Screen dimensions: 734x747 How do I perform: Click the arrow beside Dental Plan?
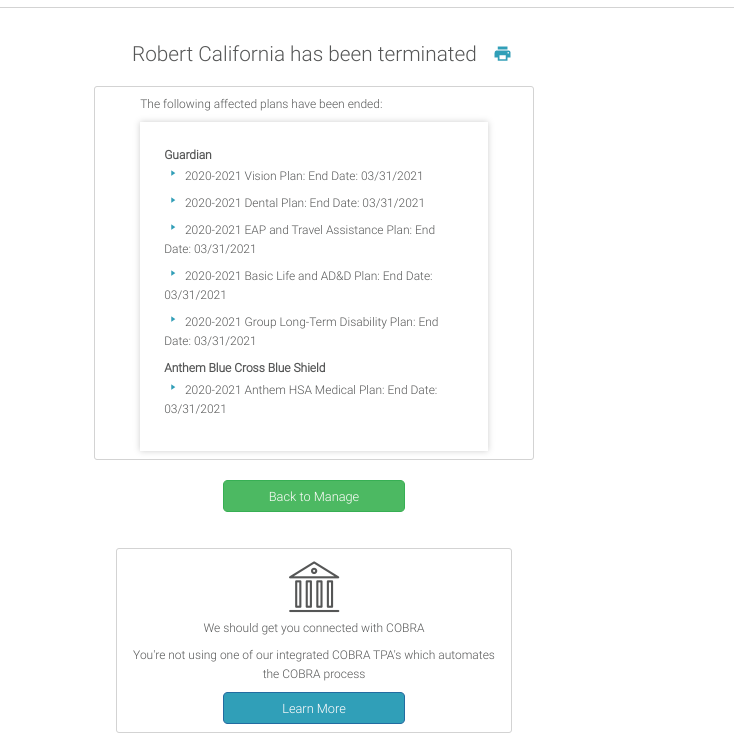tap(173, 201)
